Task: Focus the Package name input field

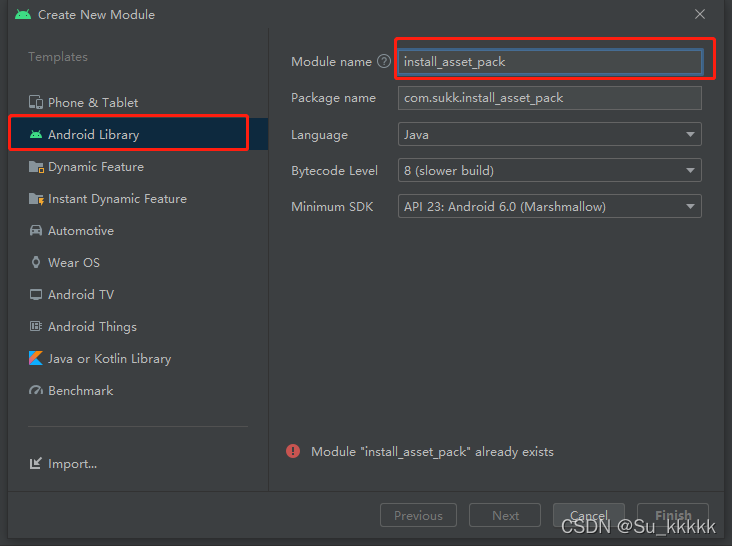Action: pyautogui.click(x=549, y=98)
